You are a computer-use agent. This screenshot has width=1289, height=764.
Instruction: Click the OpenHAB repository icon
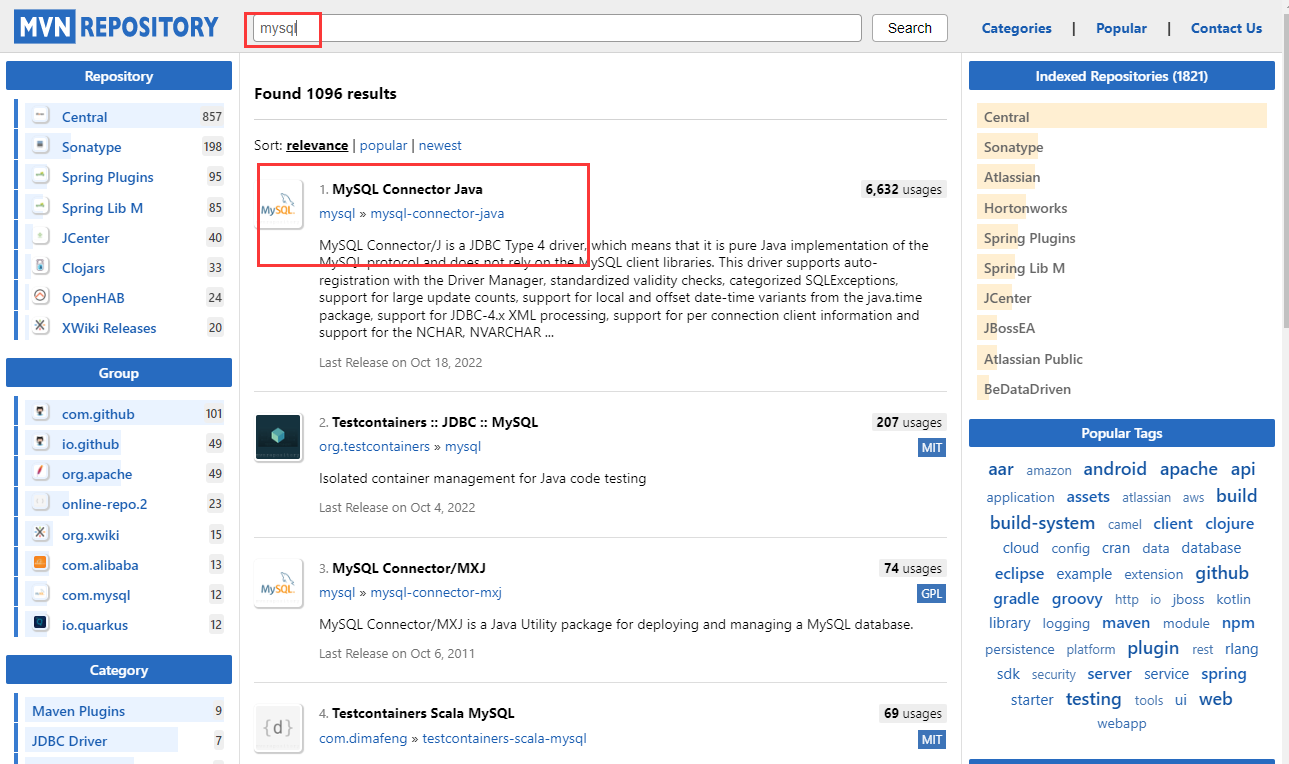point(41,297)
